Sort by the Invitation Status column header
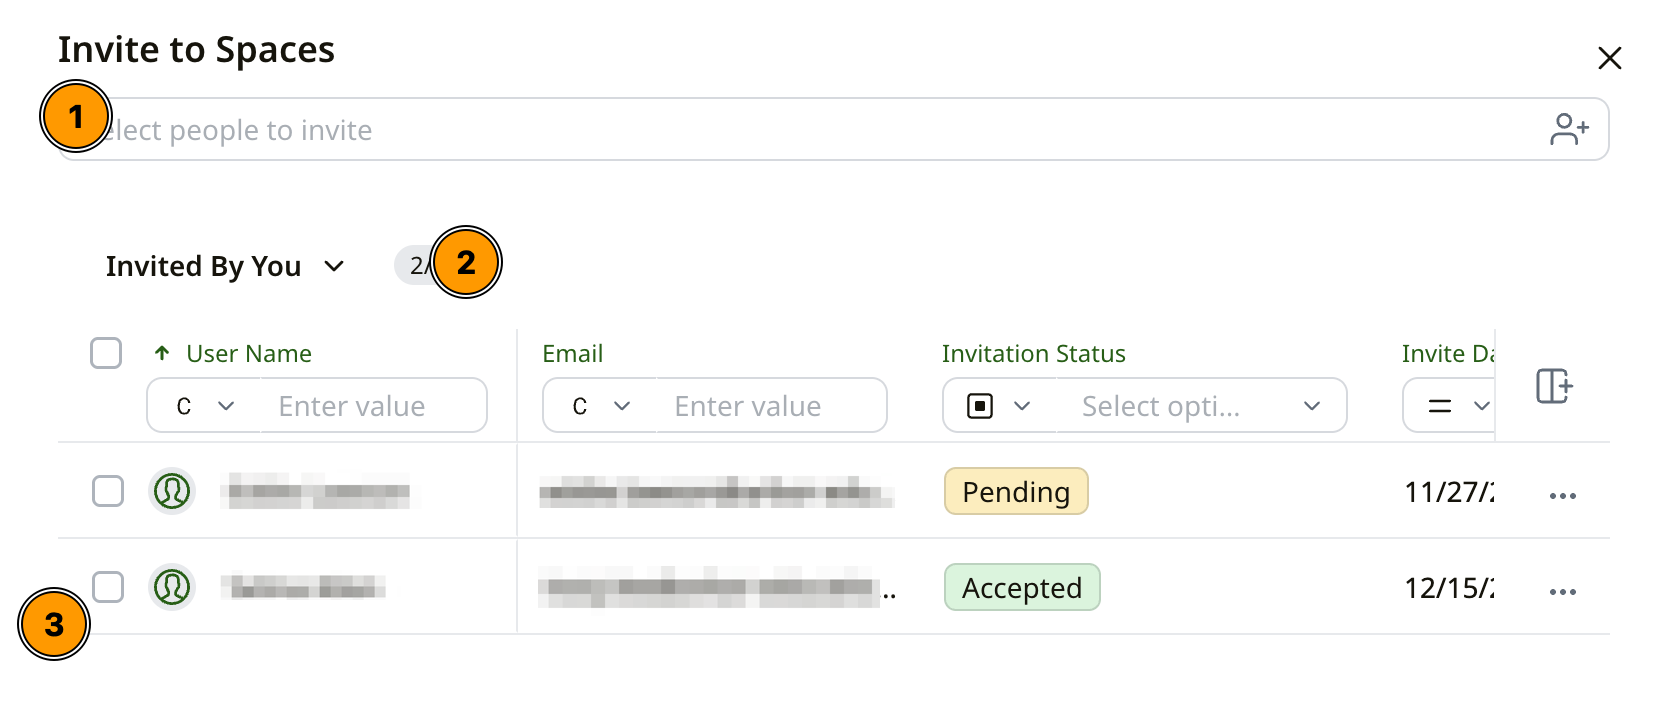Screen dimensions: 1674x718 pos(1033,353)
